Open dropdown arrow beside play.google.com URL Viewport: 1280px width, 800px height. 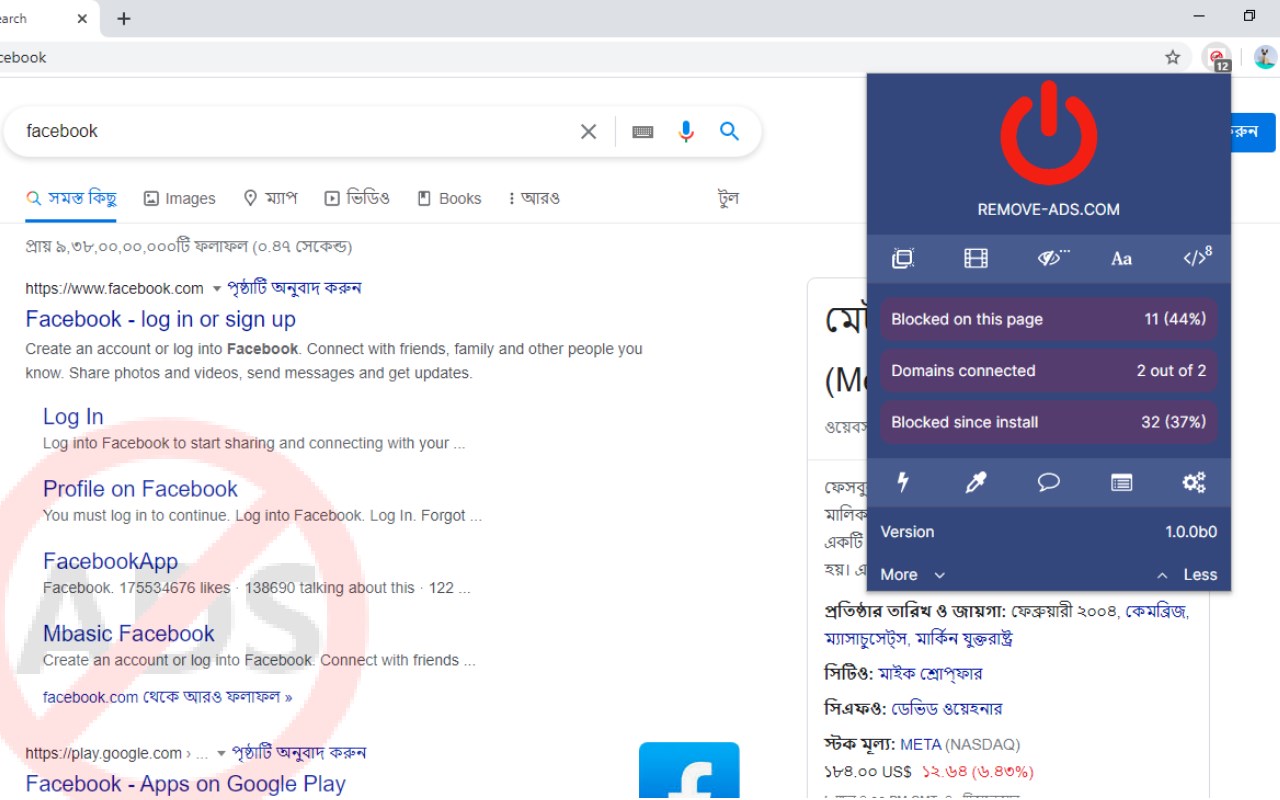(x=220, y=753)
